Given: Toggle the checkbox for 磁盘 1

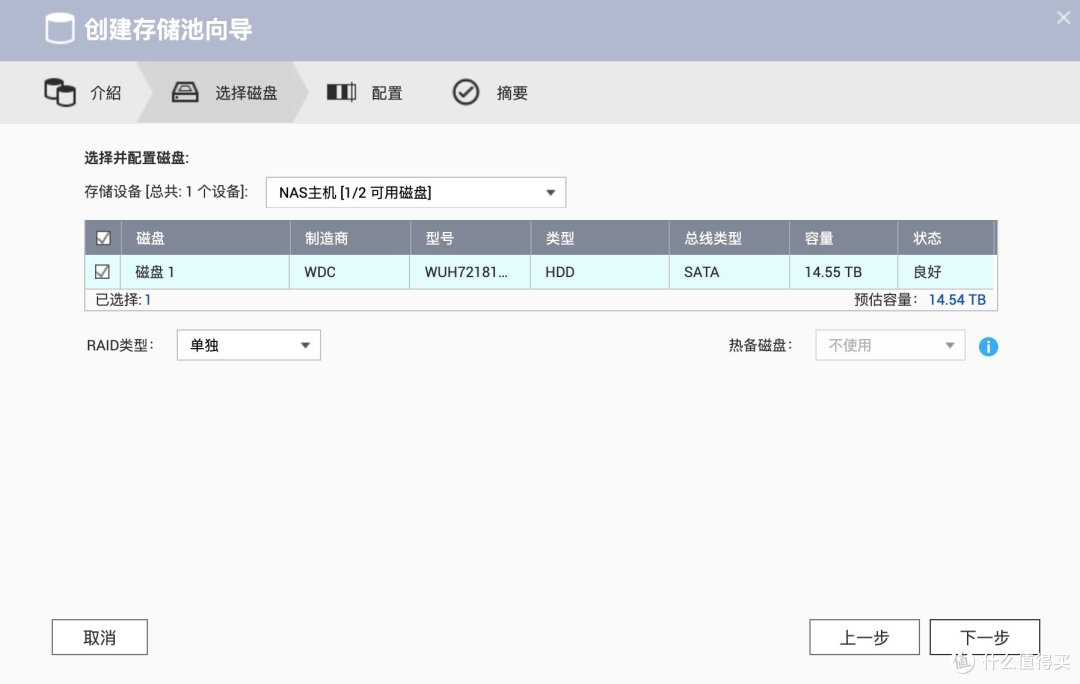Looking at the screenshot, I should (x=101, y=271).
